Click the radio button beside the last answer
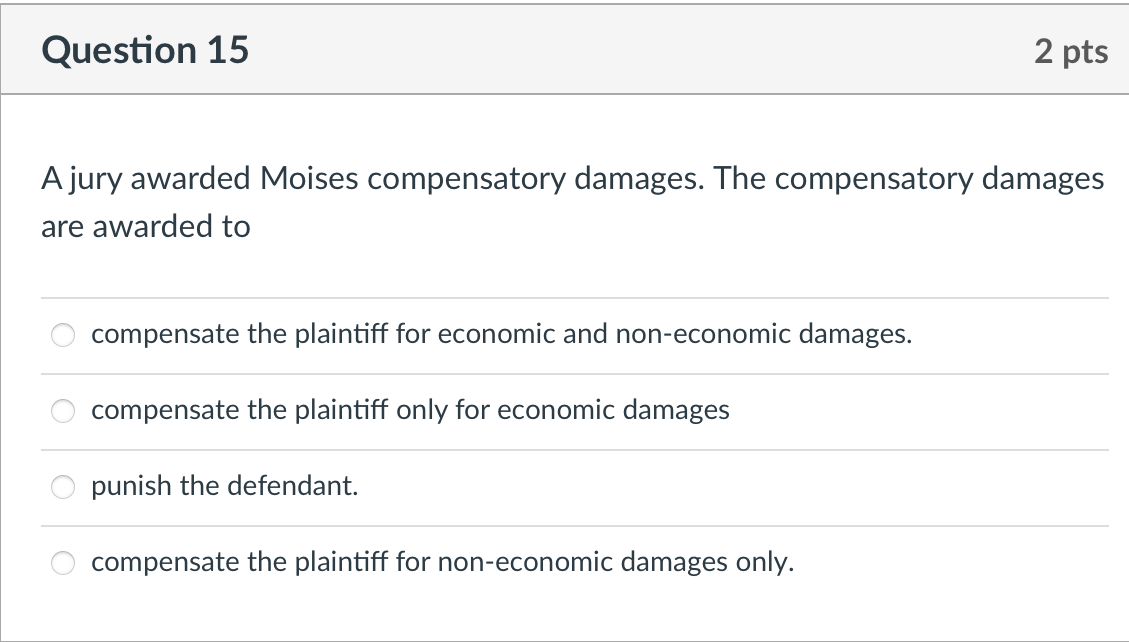1129x642 pixels. [x=63, y=563]
